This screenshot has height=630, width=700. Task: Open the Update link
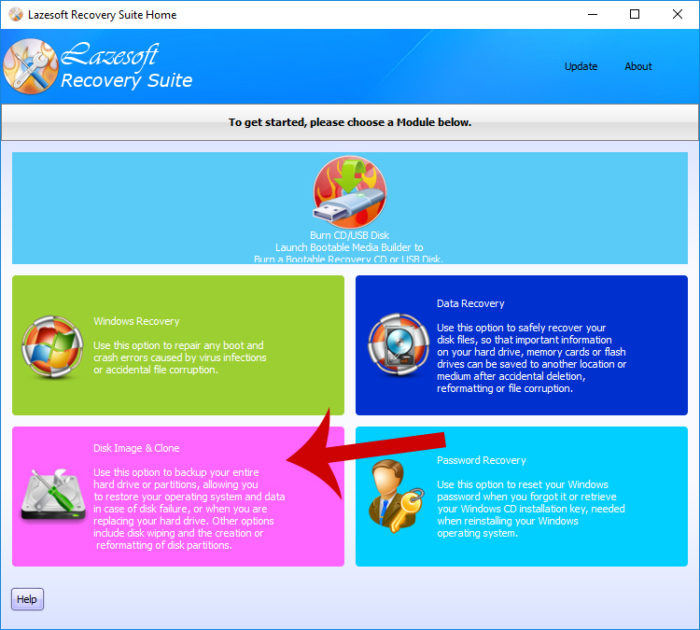click(x=581, y=67)
